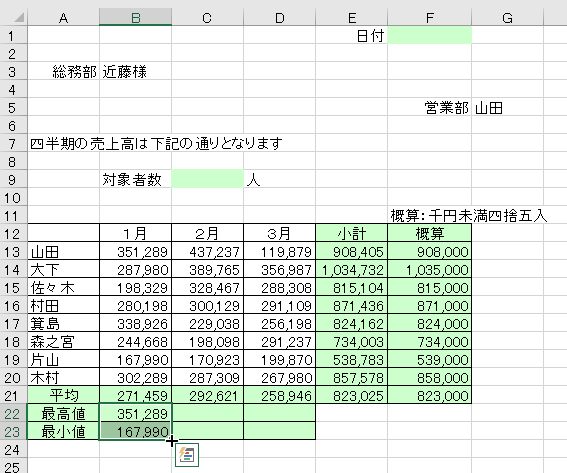567x473 pixels.
Task: Click cell with value 338,926
Action: pos(136,323)
